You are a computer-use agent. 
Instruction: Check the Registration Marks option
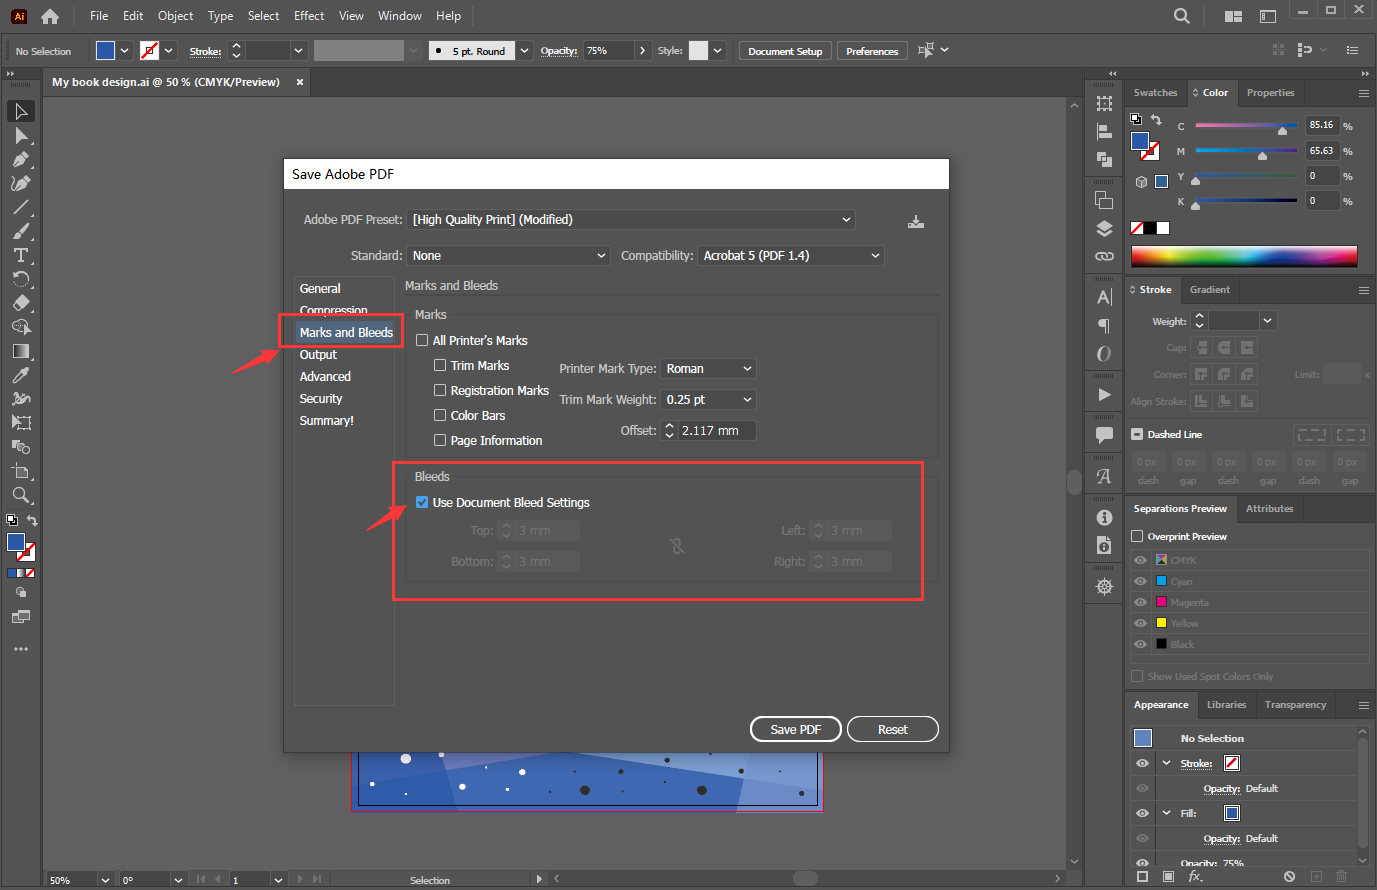(x=440, y=390)
